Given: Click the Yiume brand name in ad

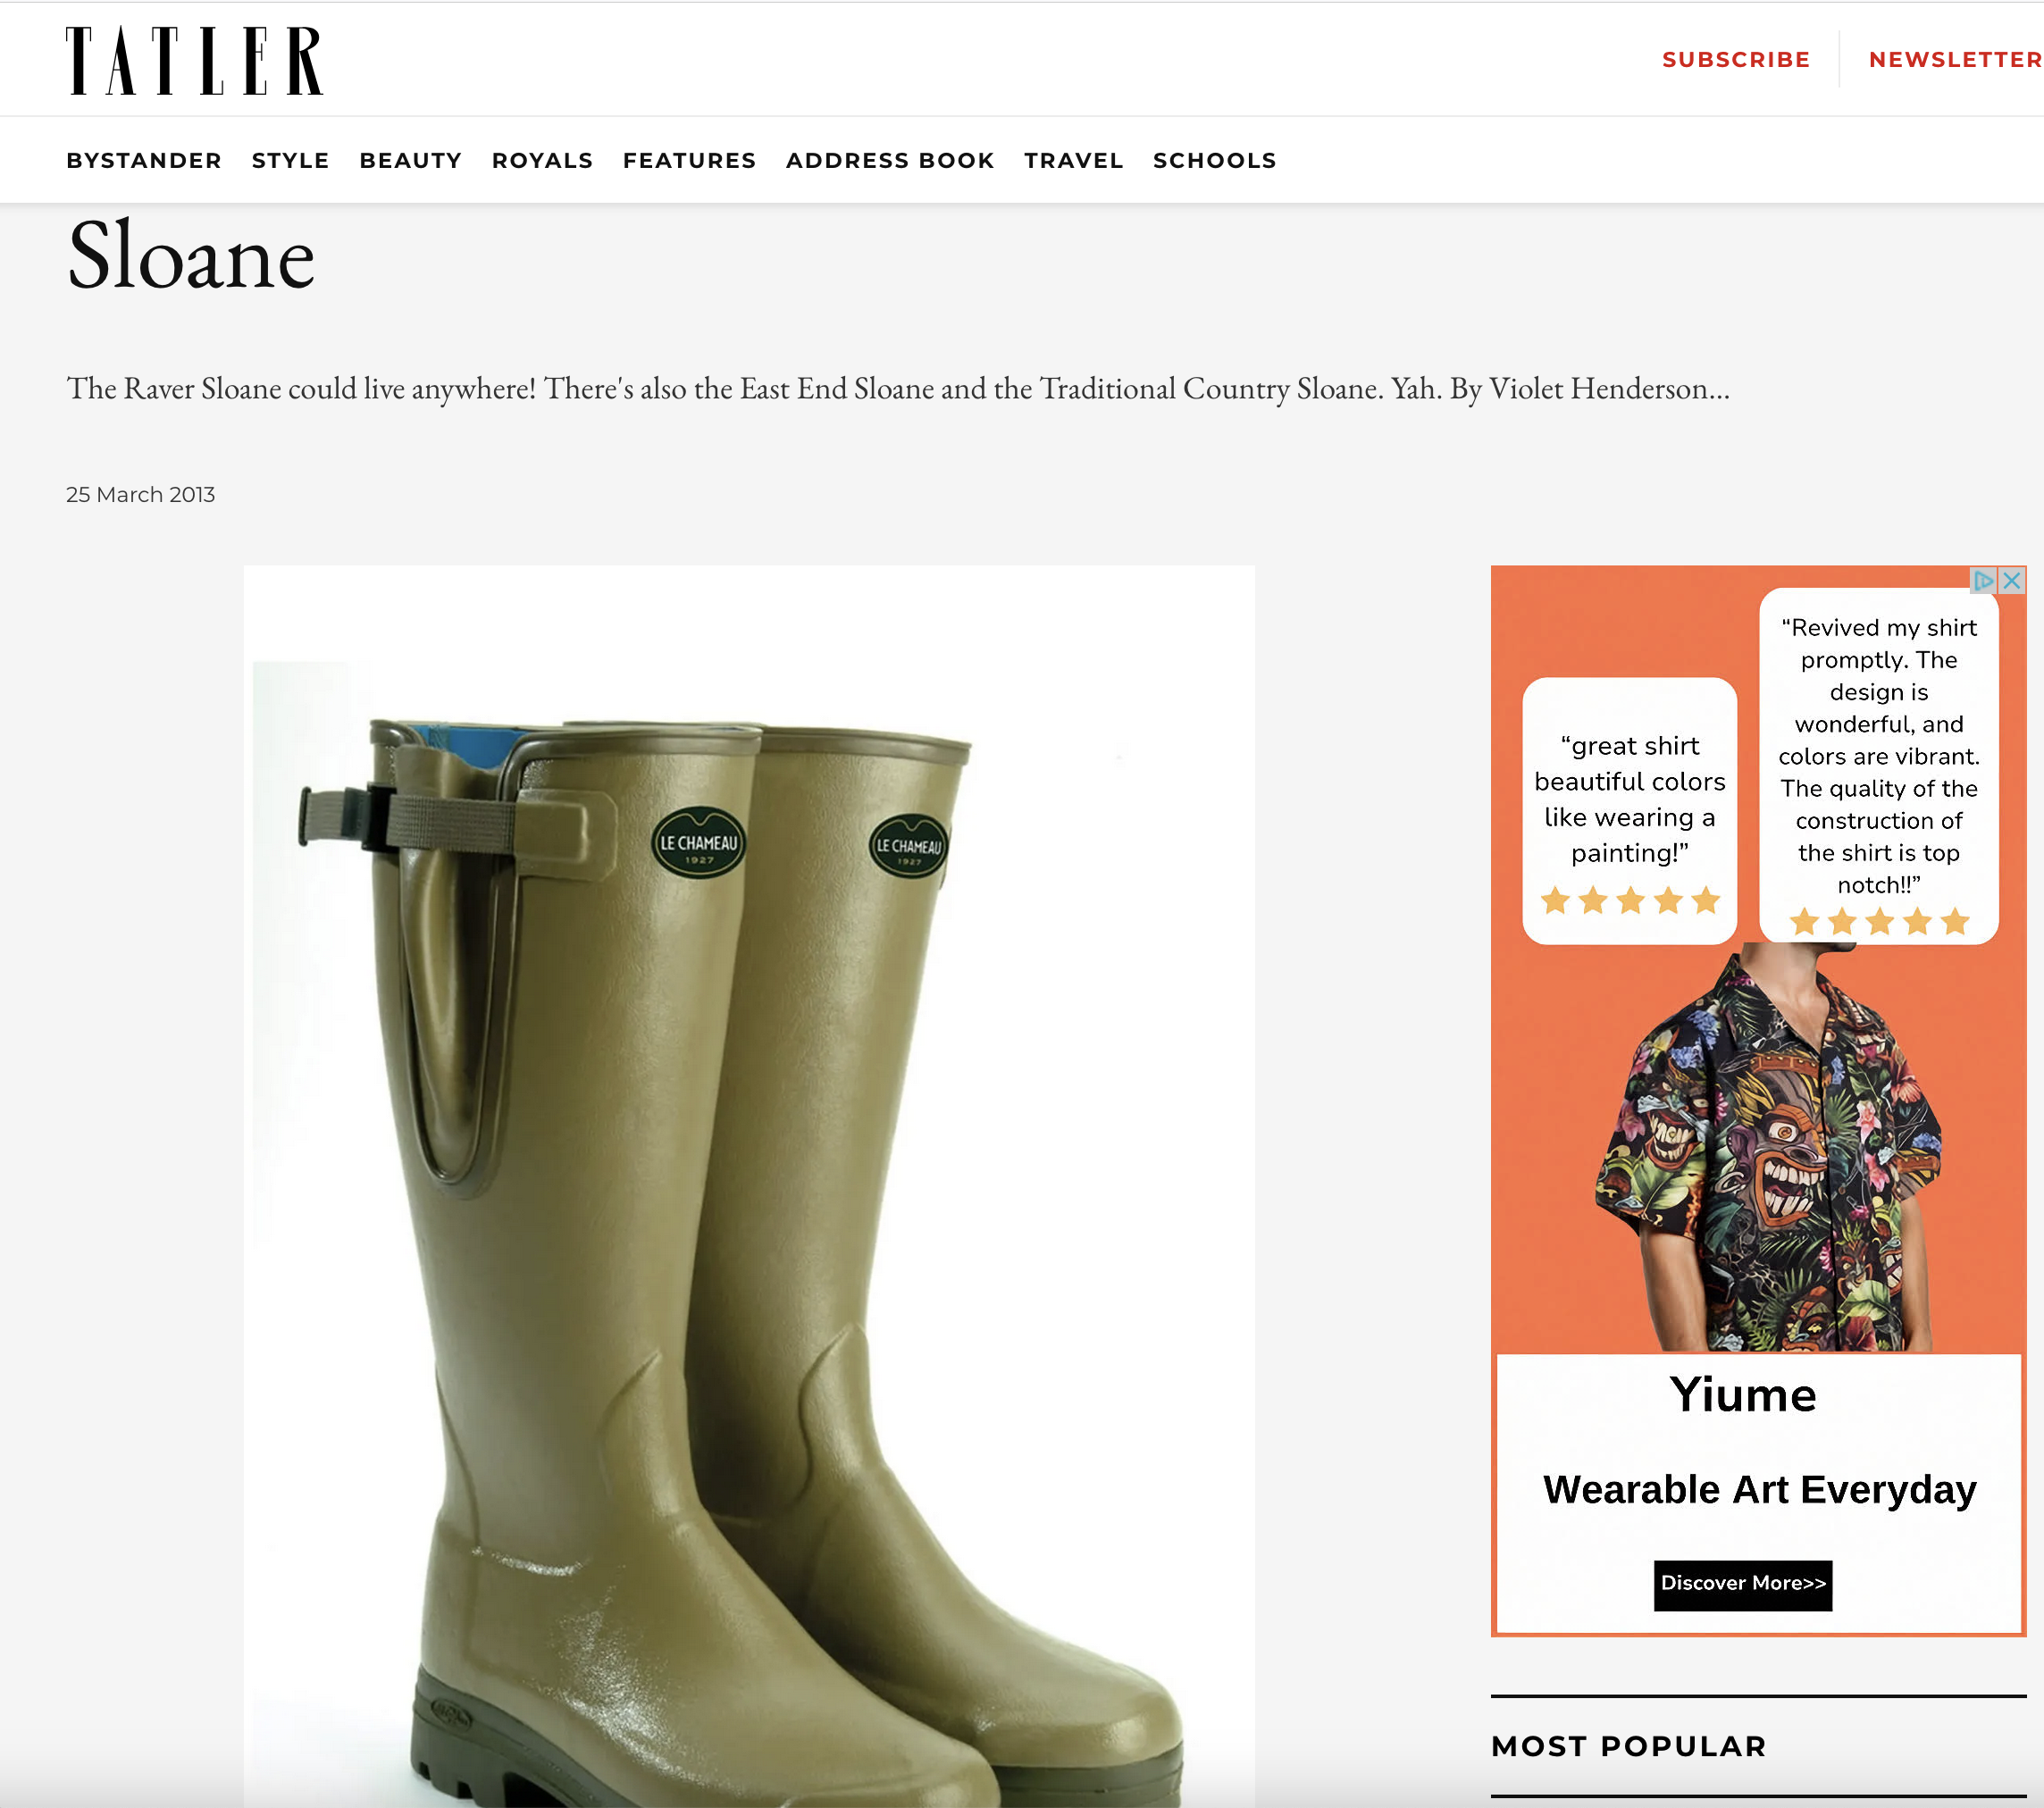Looking at the screenshot, I should point(1743,1395).
